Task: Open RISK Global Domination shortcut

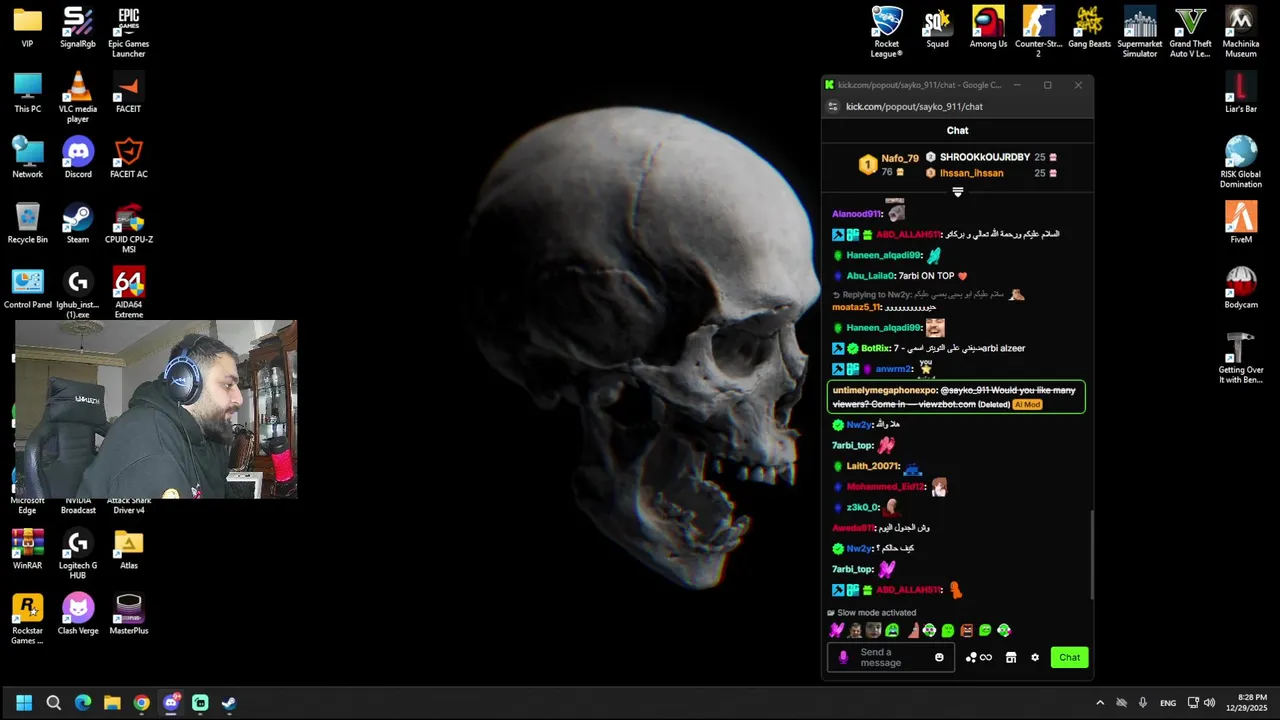Action: (1241, 162)
